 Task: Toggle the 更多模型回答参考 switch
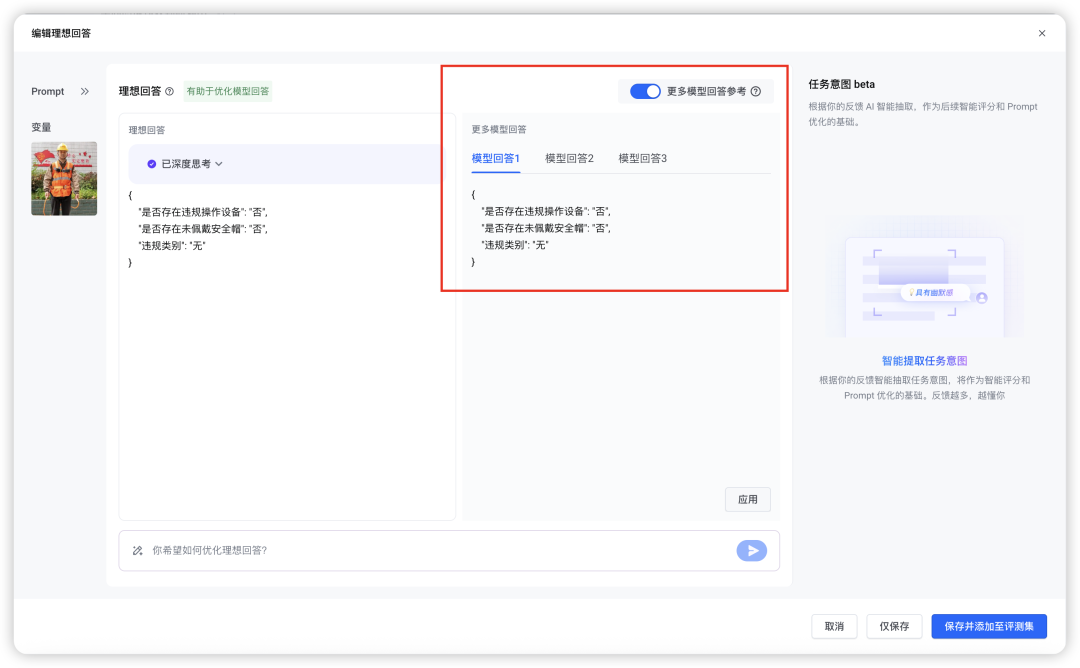point(645,91)
